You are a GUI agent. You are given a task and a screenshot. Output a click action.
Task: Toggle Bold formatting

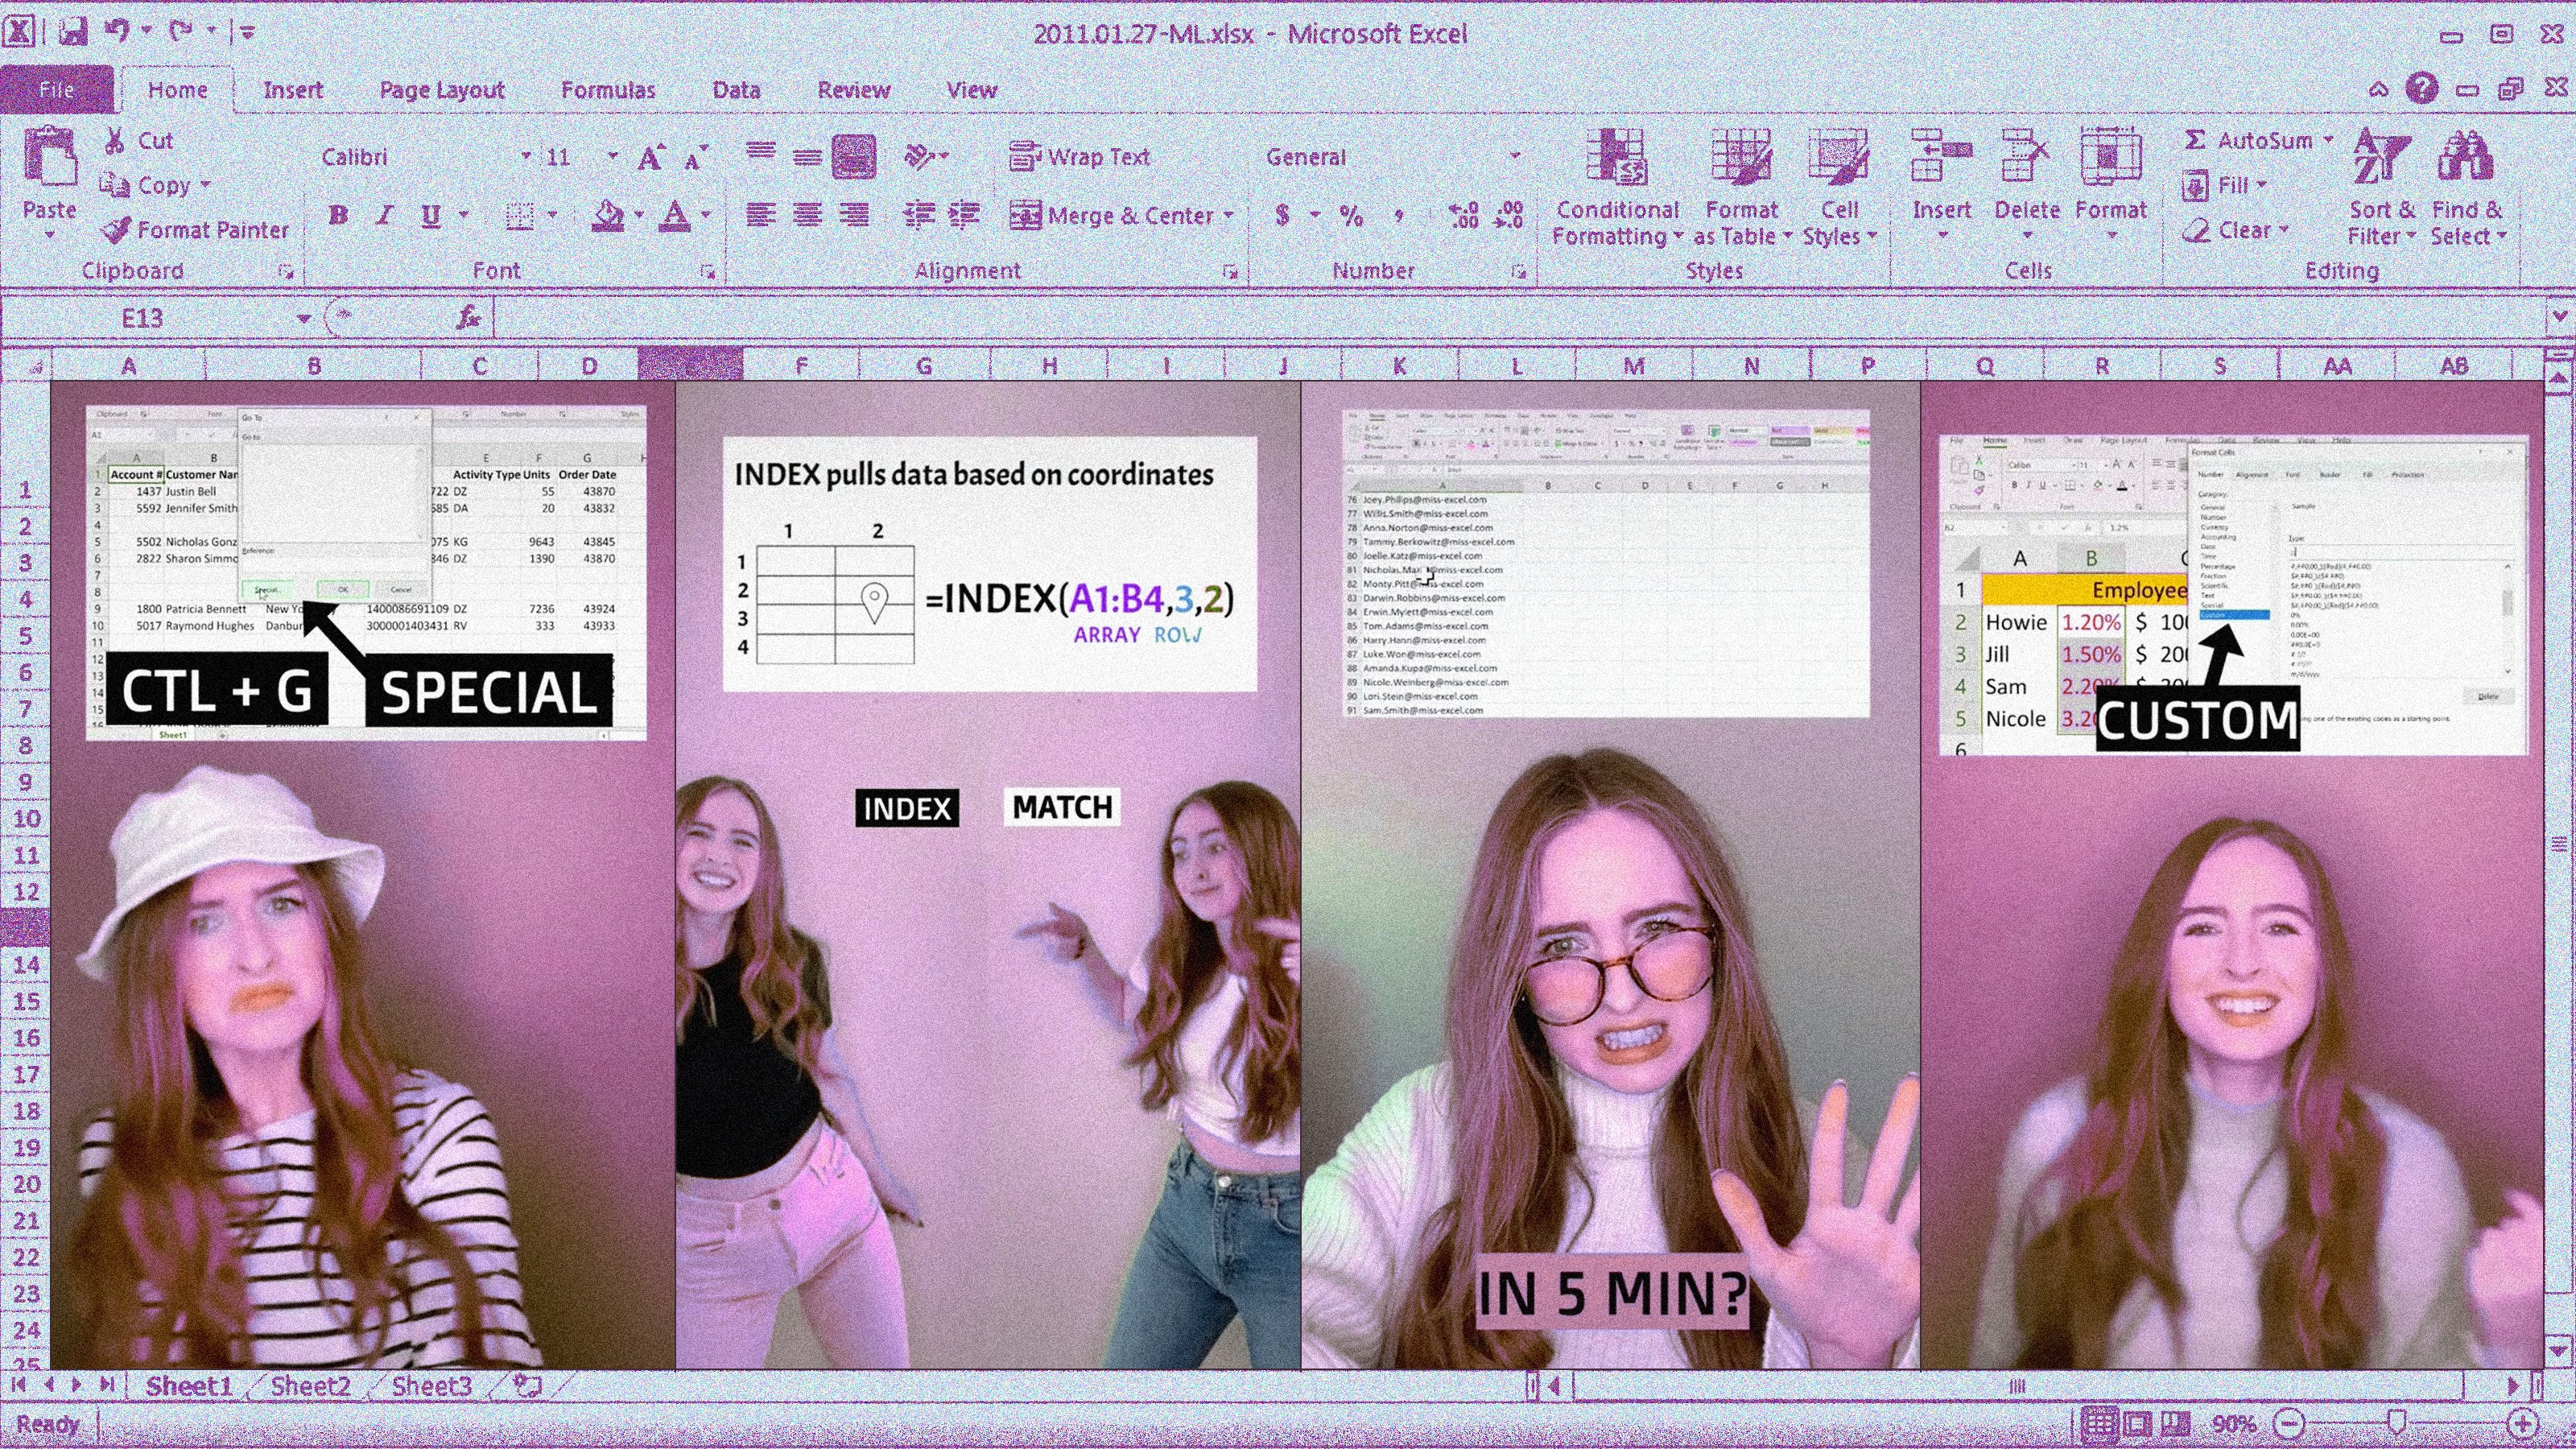(x=338, y=215)
